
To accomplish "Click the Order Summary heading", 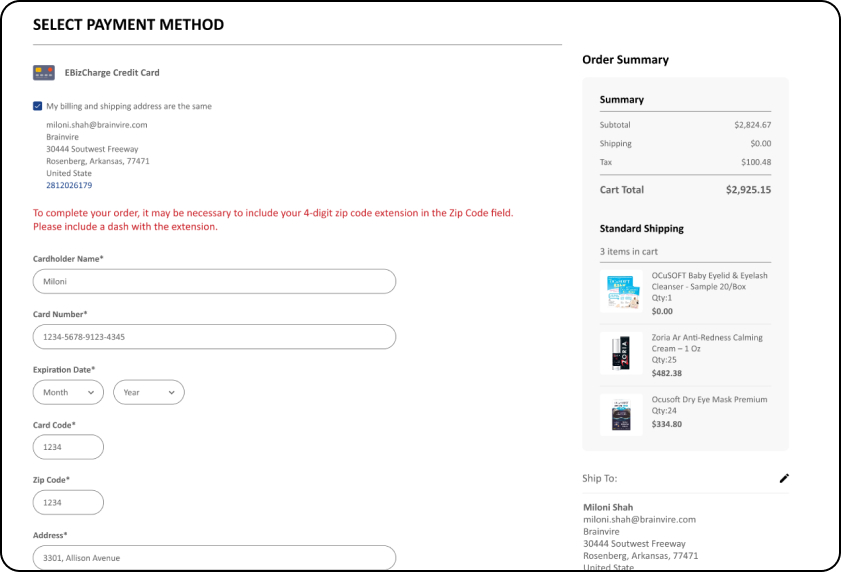I will (625, 60).
